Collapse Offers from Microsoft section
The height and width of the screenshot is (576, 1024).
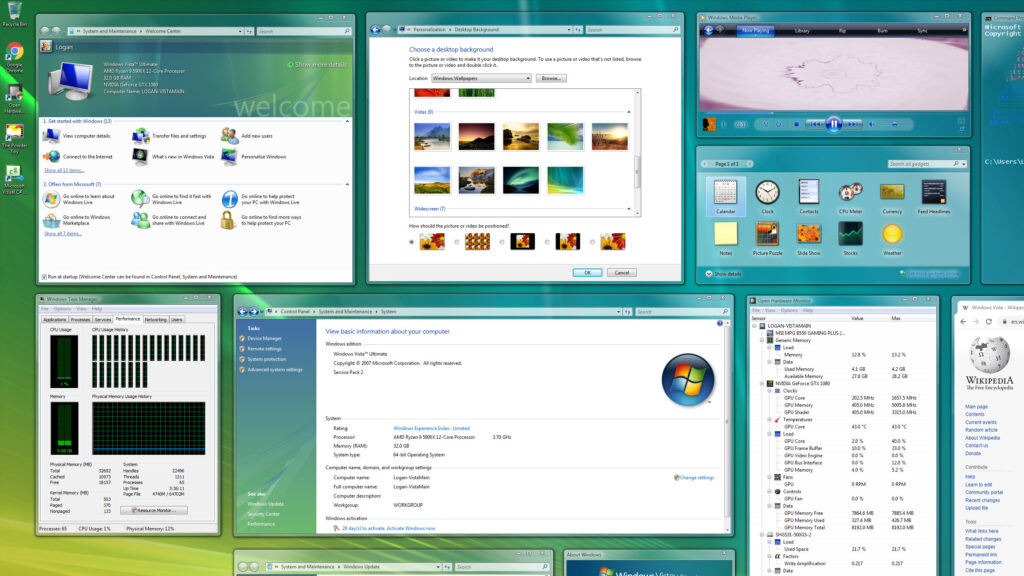click(347, 184)
